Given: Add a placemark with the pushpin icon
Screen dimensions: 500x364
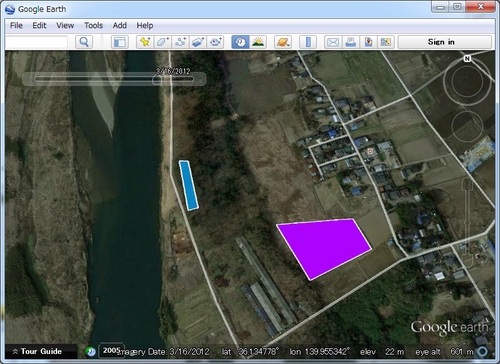Looking at the screenshot, I should (145, 42).
